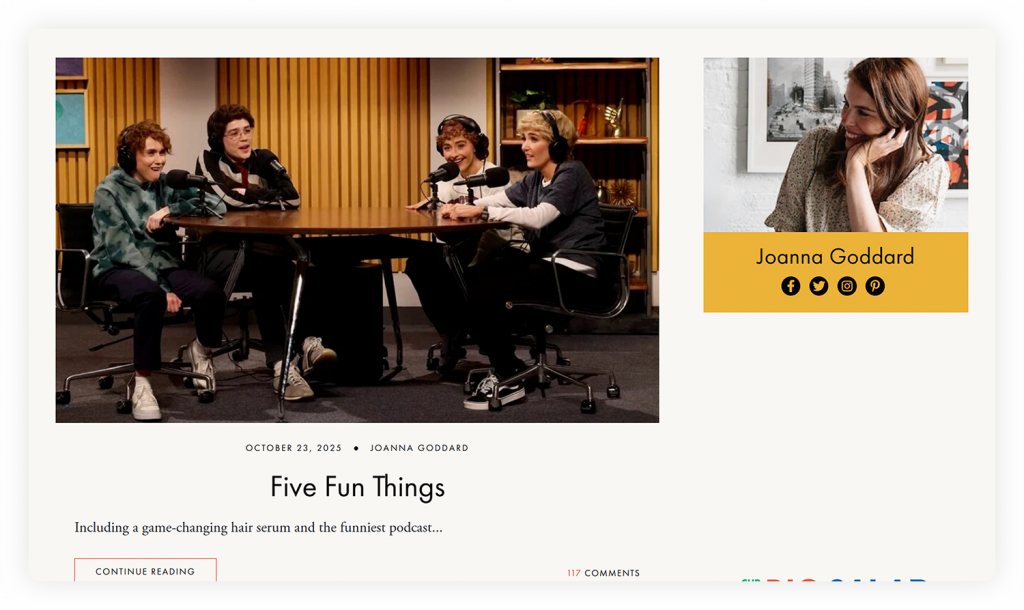Click the podcast studio featured image
This screenshot has height=610, width=1024.
[x=357, y=240]
